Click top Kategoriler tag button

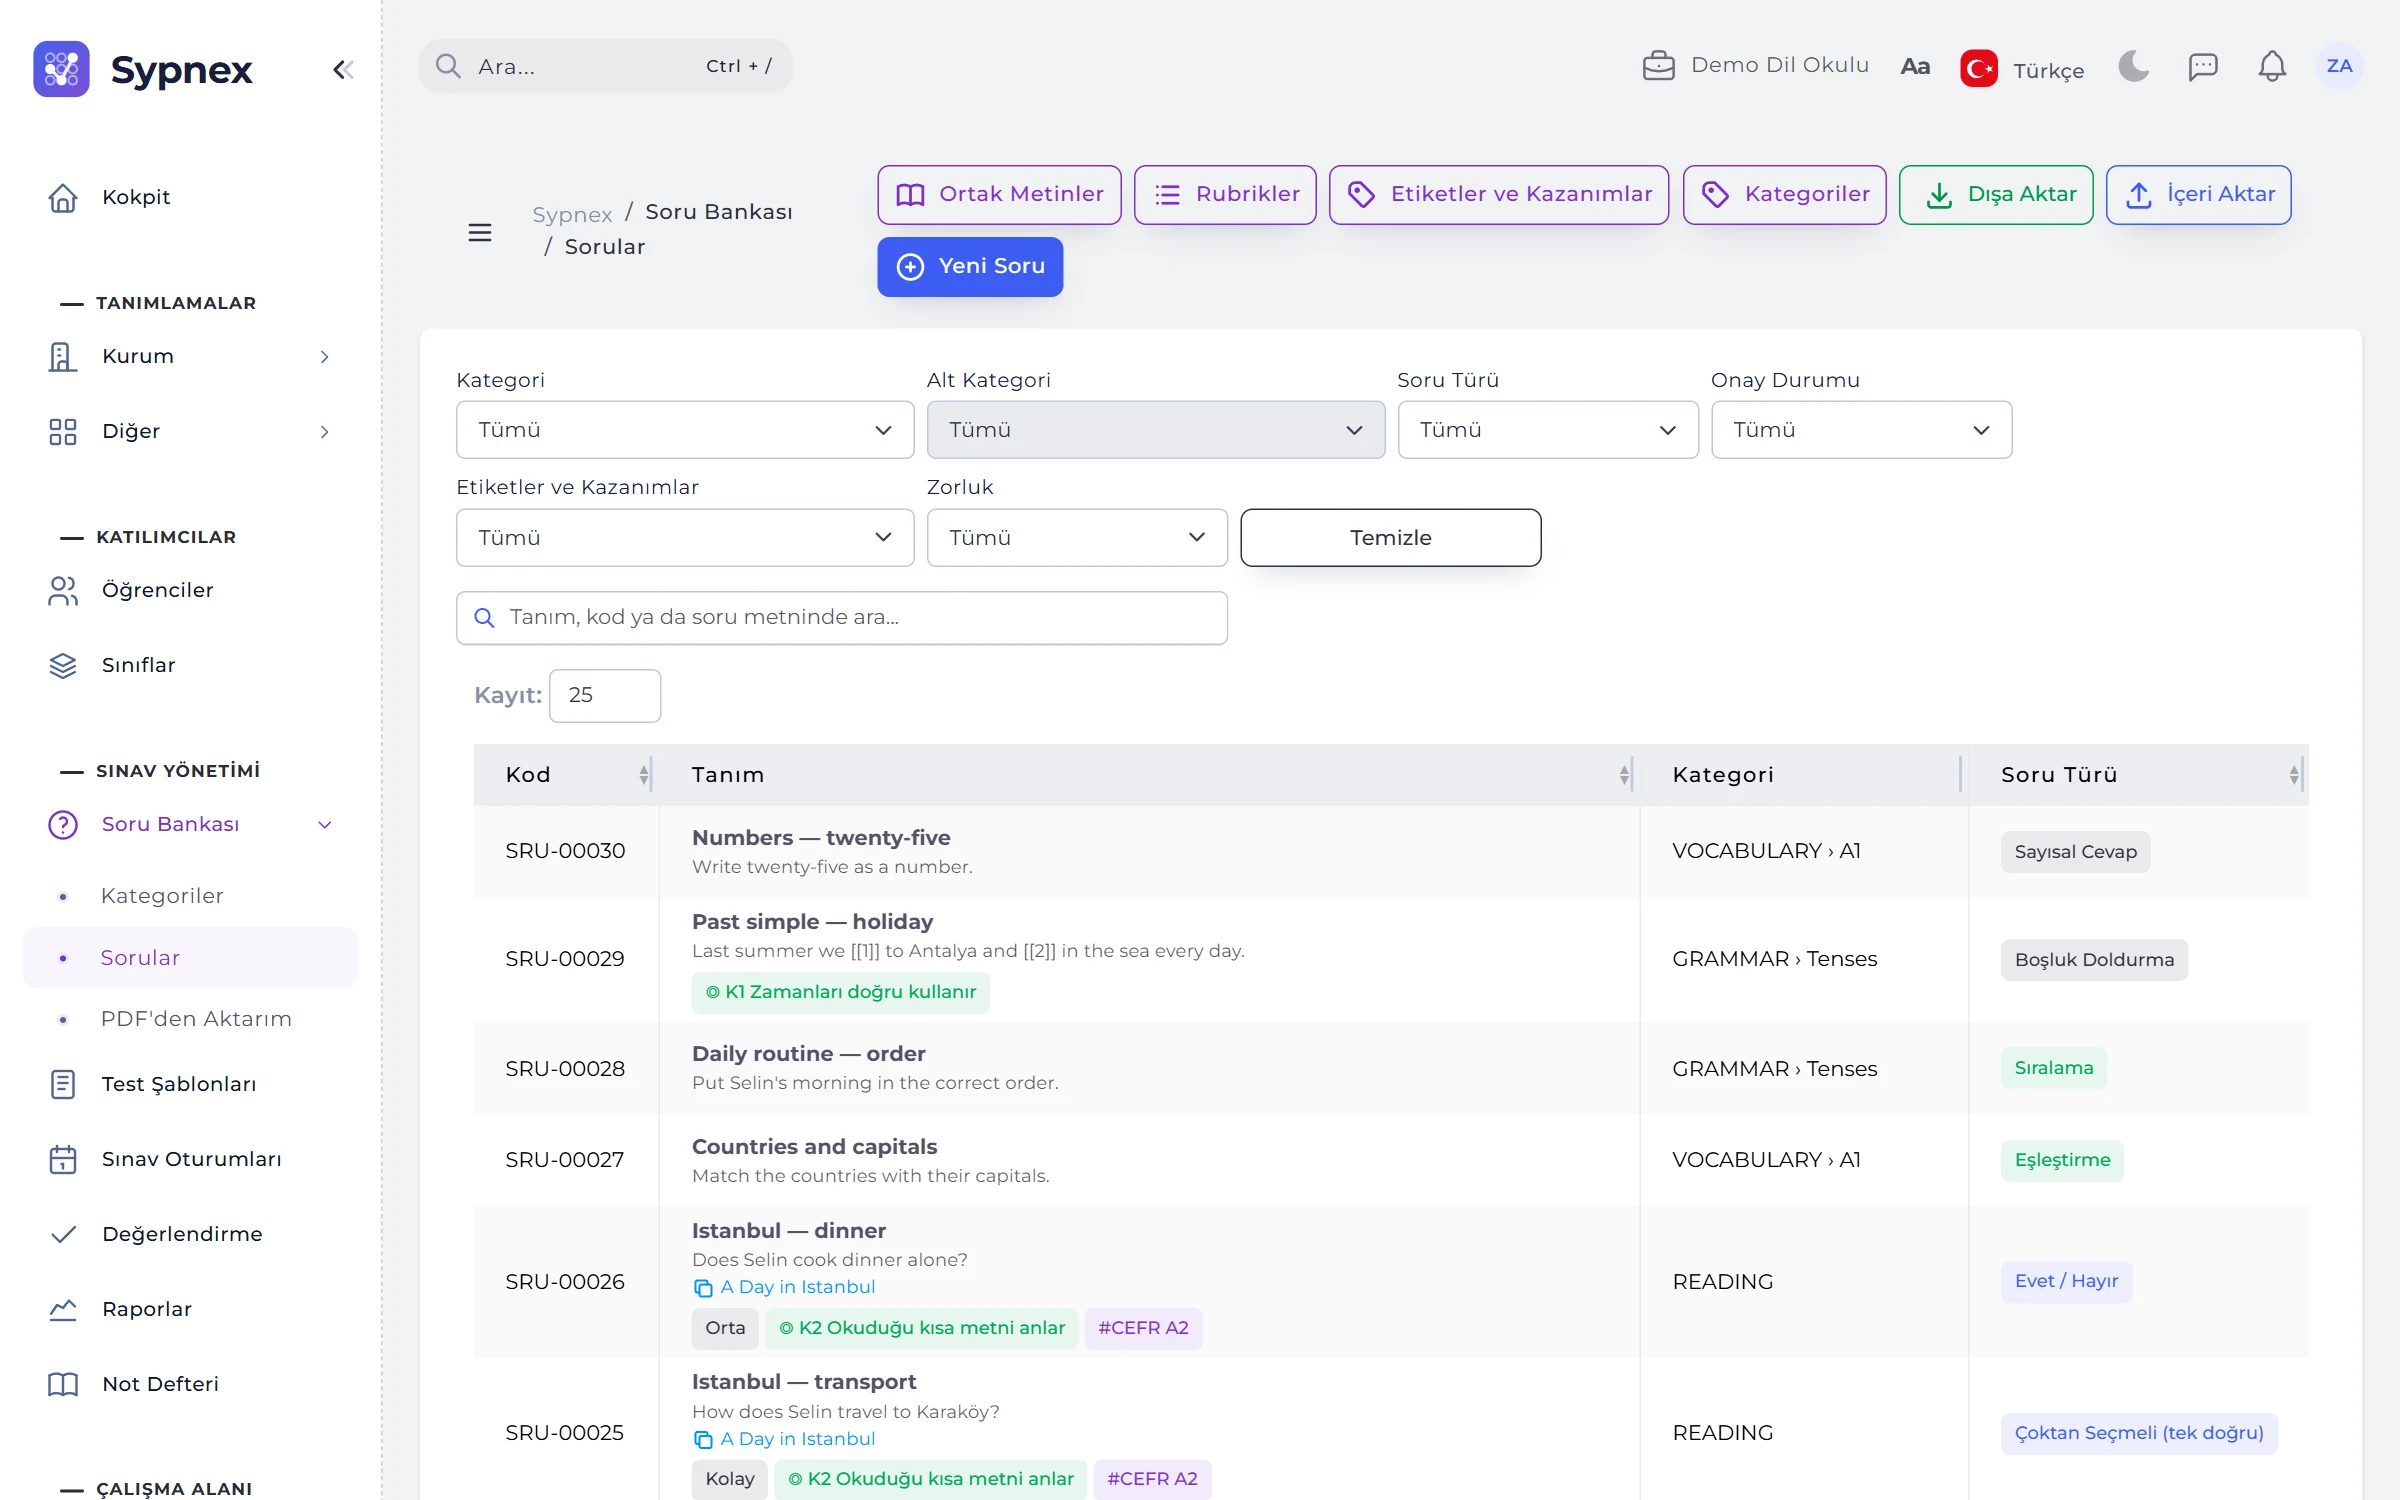(1784, 195)
